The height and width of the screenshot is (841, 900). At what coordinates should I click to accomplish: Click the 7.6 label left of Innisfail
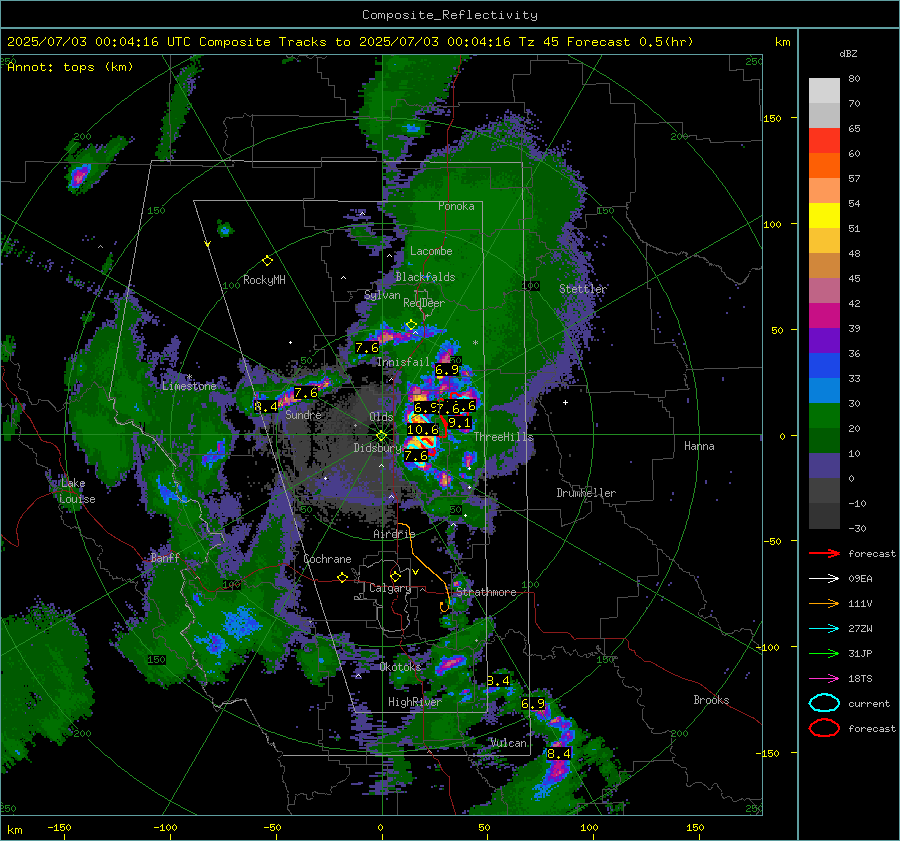pyautogui.click(x=367, y=347)
